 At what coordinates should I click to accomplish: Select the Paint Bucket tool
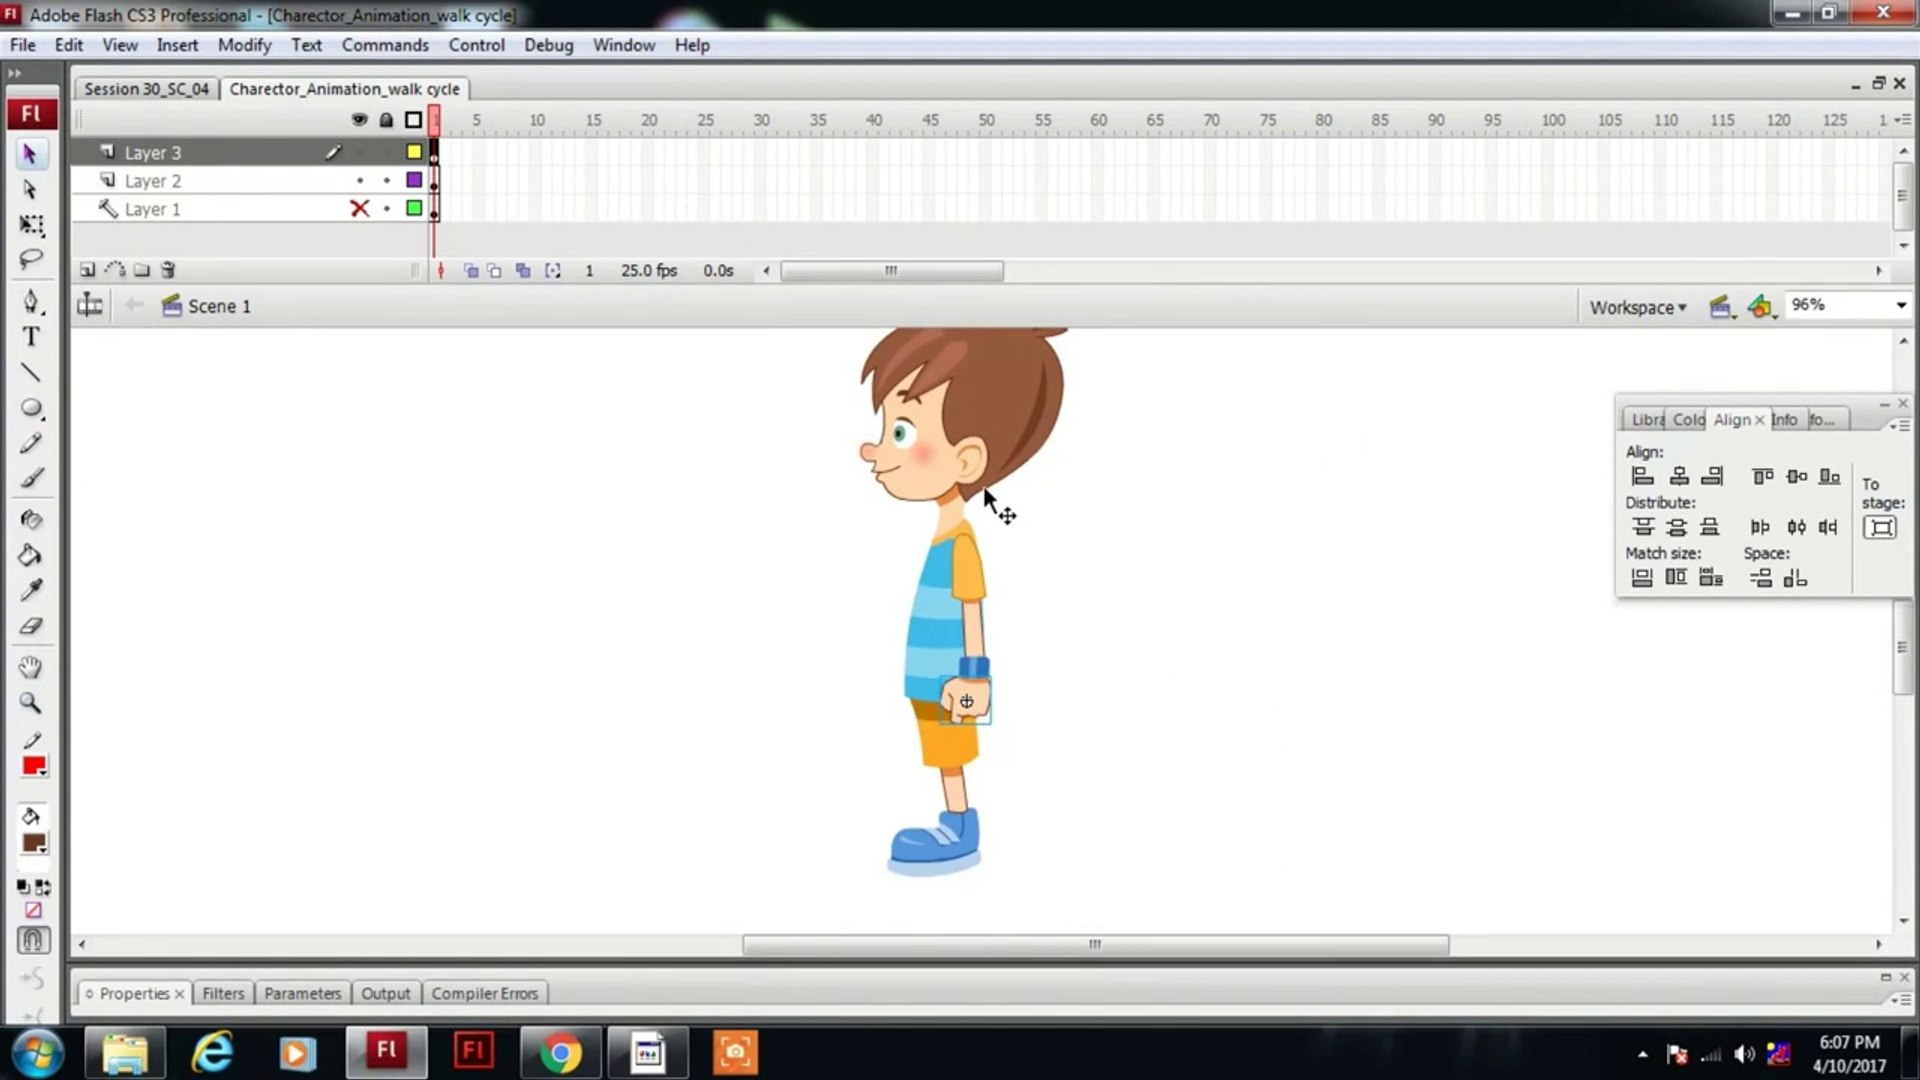[x=31, y=555]
